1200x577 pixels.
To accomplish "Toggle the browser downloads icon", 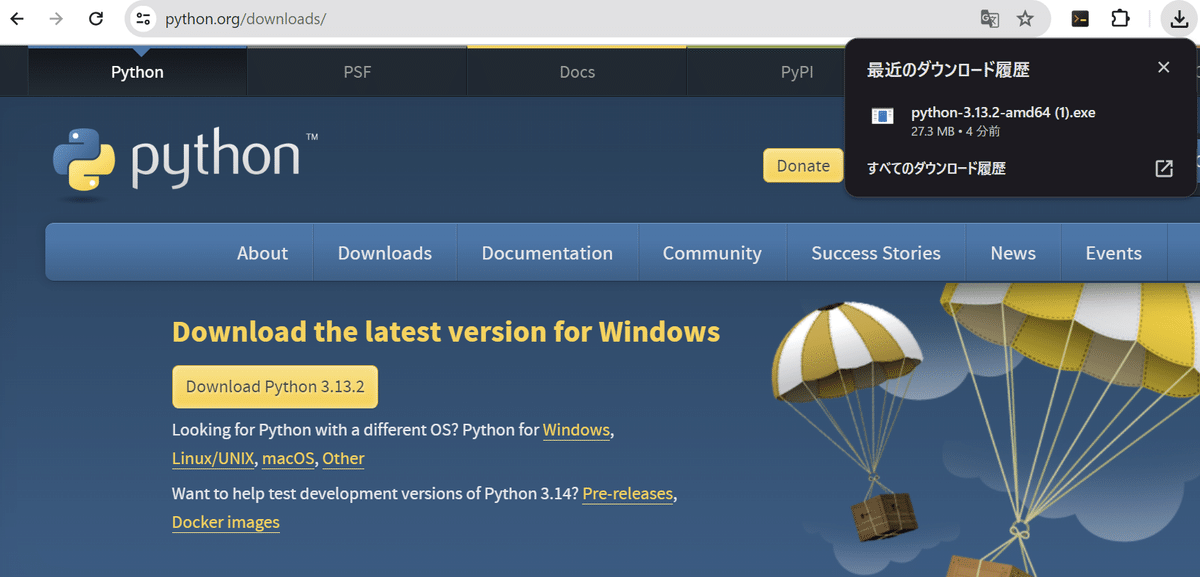I will pyautogui.click(x=1179, y=18).
